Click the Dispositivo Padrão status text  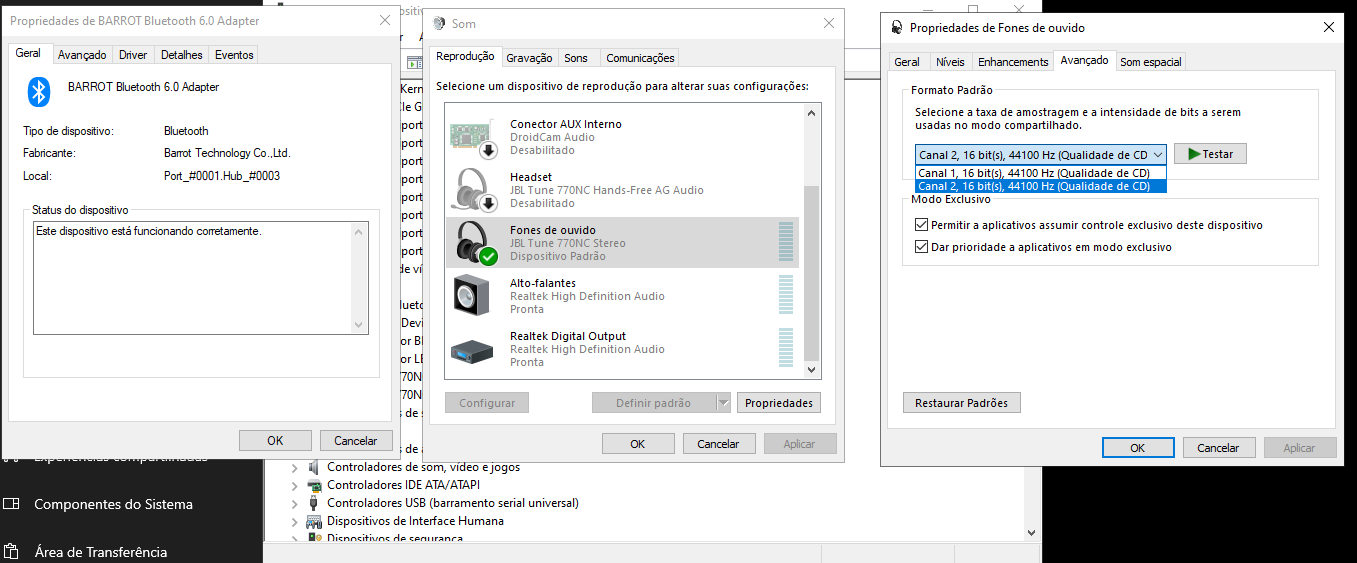(x=558, y=256)
